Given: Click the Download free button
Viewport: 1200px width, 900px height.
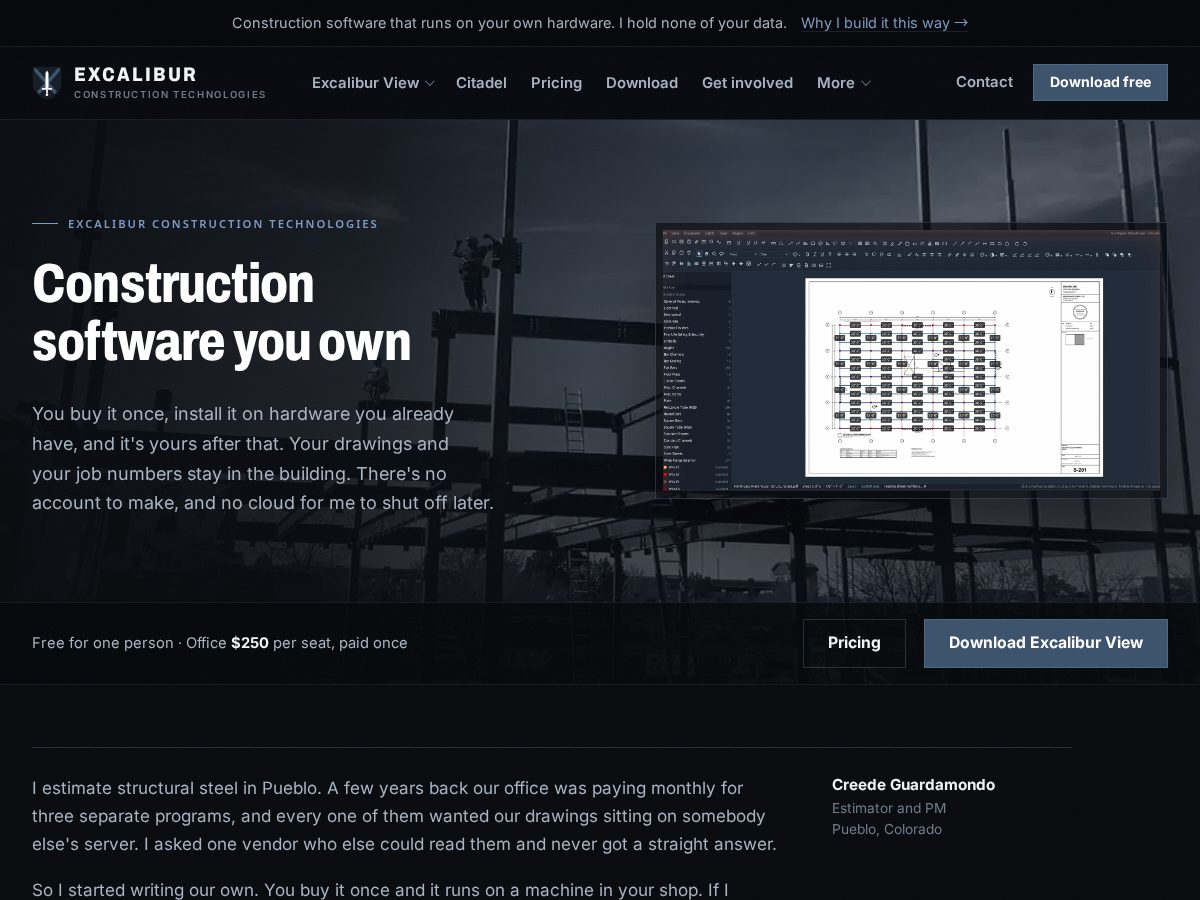Looking at the screenshot, I should [x=1100, y=82].
